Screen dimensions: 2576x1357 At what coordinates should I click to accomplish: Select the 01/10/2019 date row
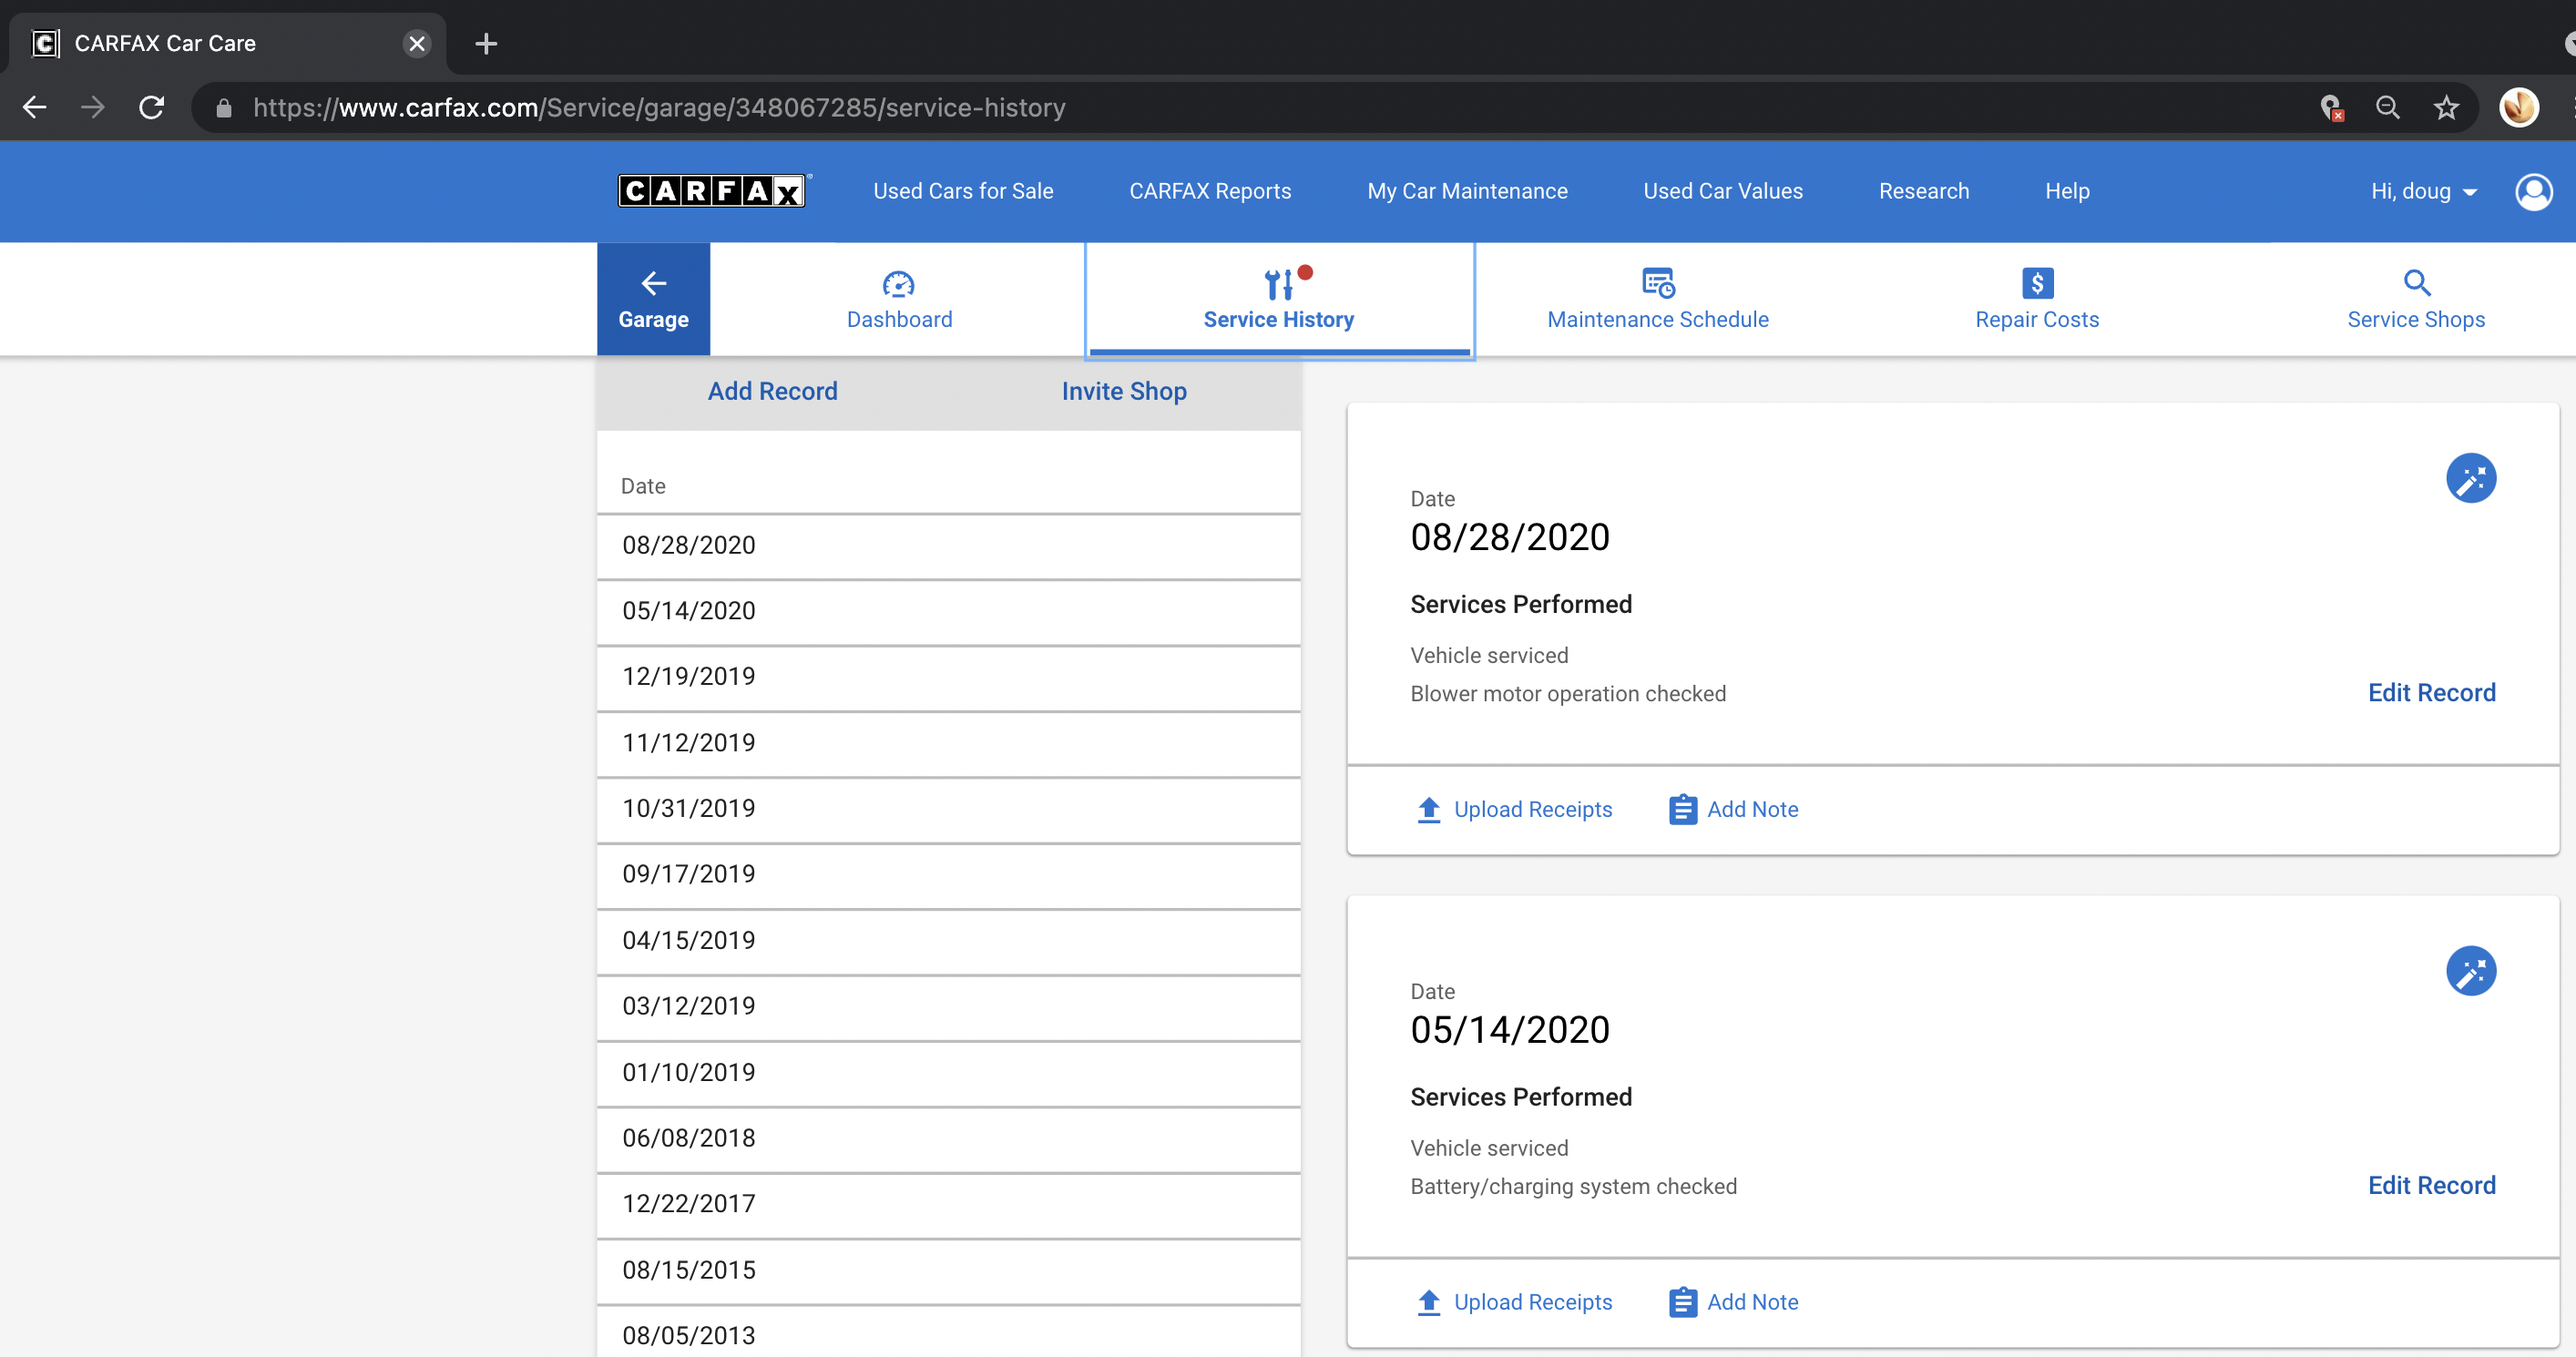coord(948,1073)
